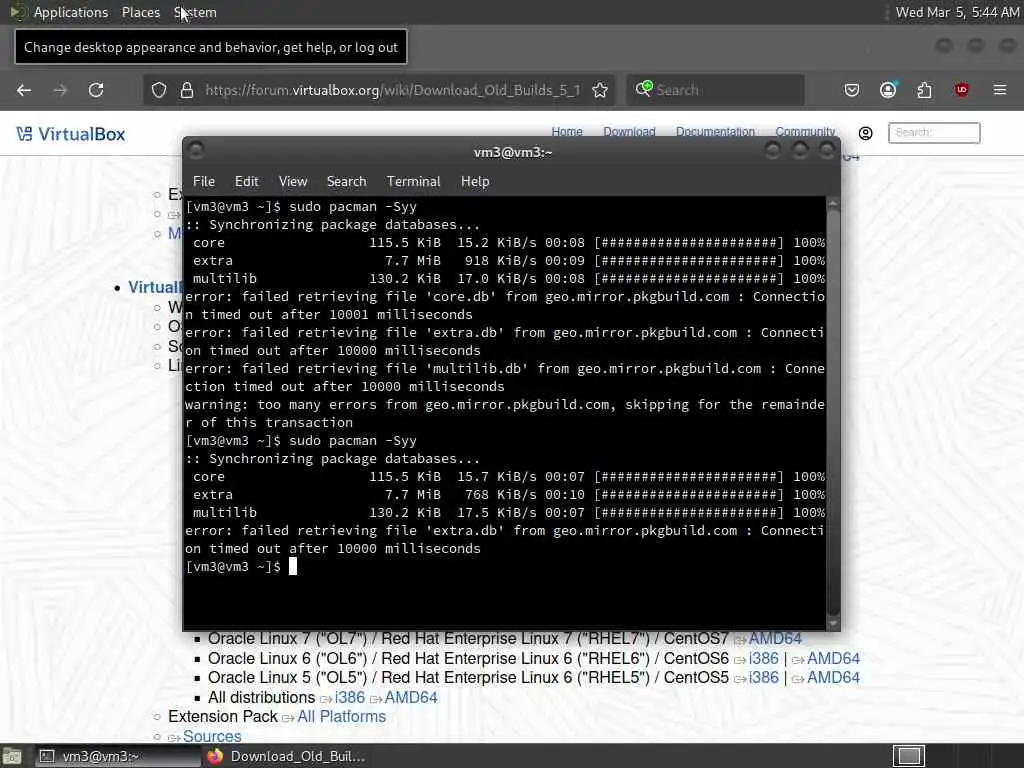
Task: Click the terminal window menu button at title left
Action: (x=196, y=151)
